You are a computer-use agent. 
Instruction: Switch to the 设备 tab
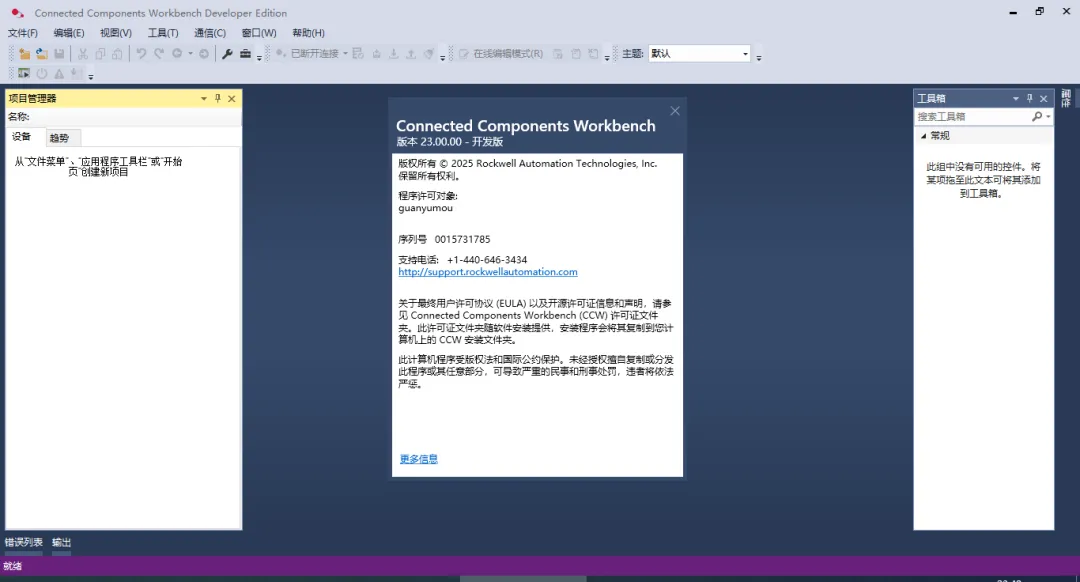21,137
